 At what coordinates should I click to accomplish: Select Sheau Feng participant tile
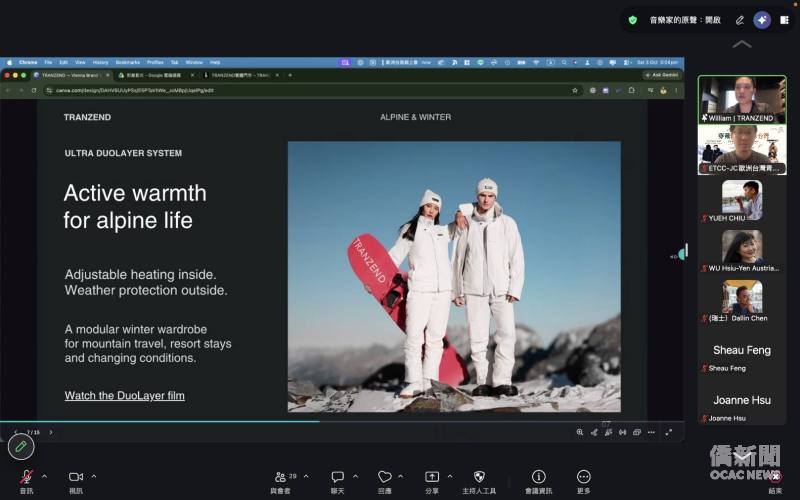click(742, 351)
